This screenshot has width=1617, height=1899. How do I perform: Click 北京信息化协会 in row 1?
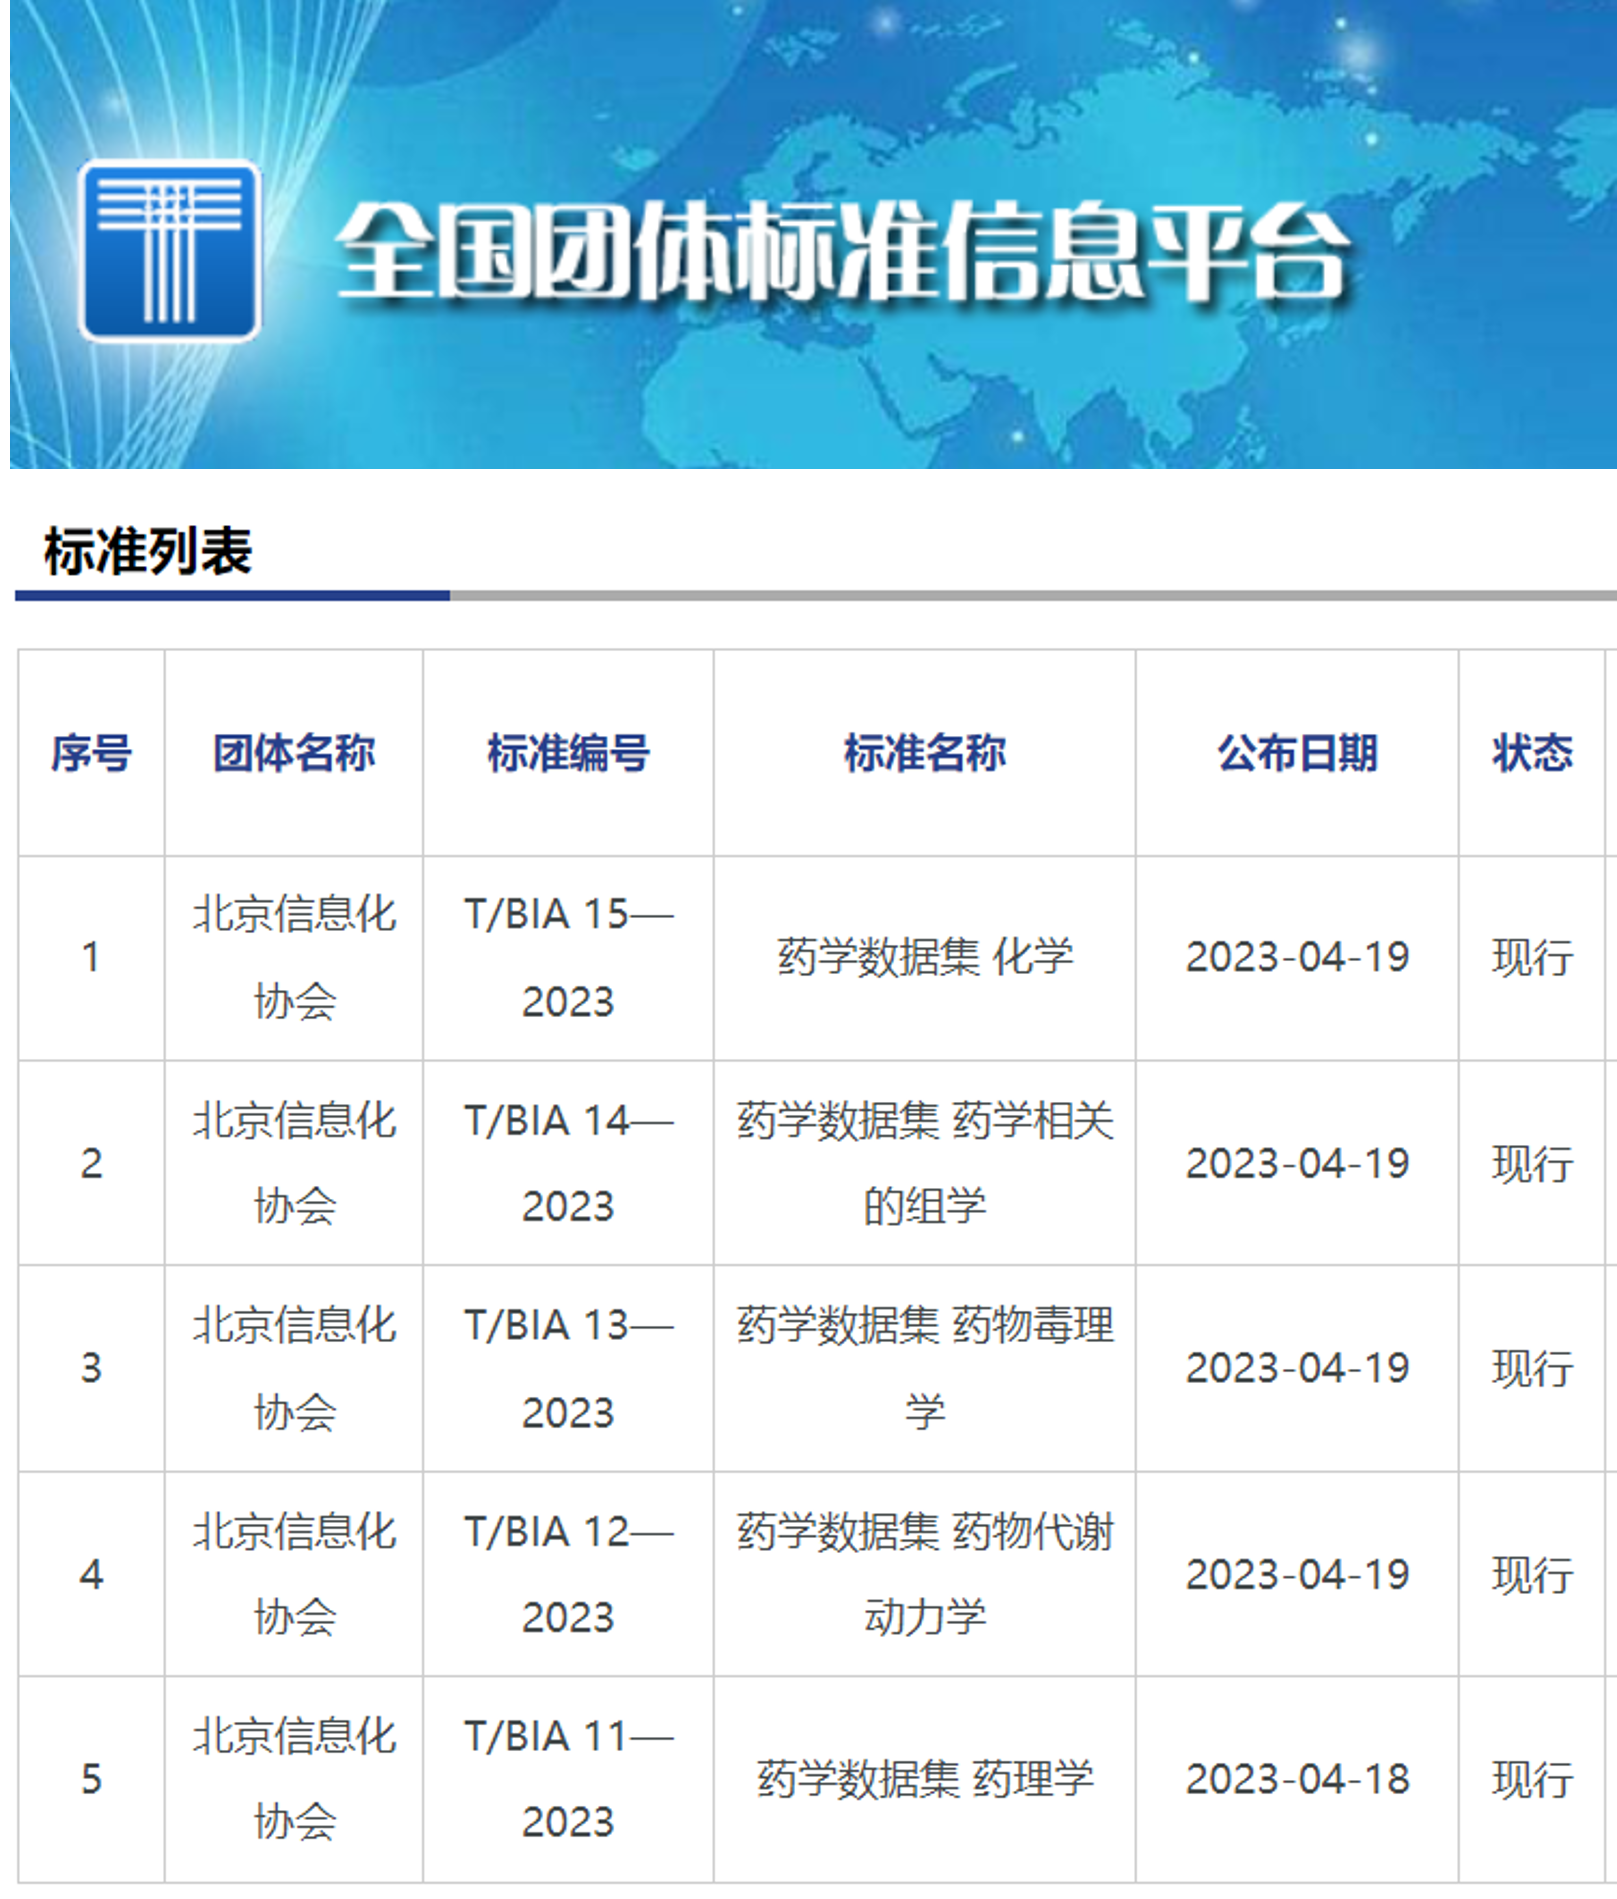[294, 957]
